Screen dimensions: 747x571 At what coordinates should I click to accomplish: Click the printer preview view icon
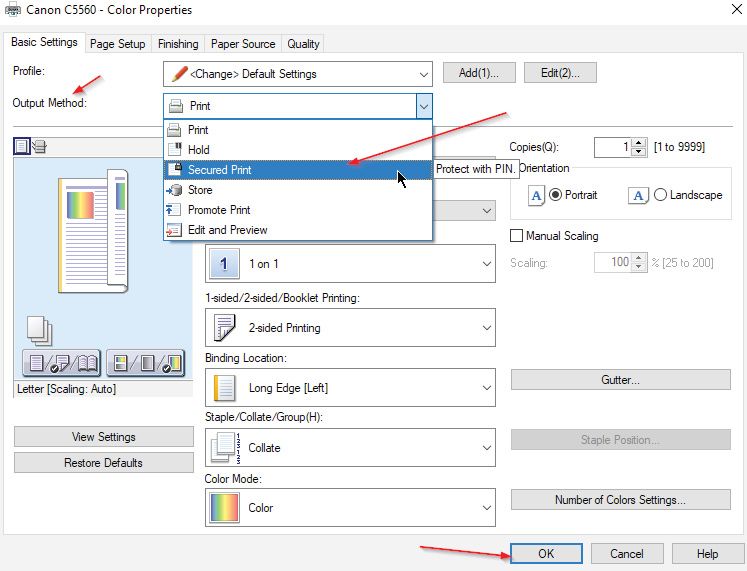click(40, 146)
